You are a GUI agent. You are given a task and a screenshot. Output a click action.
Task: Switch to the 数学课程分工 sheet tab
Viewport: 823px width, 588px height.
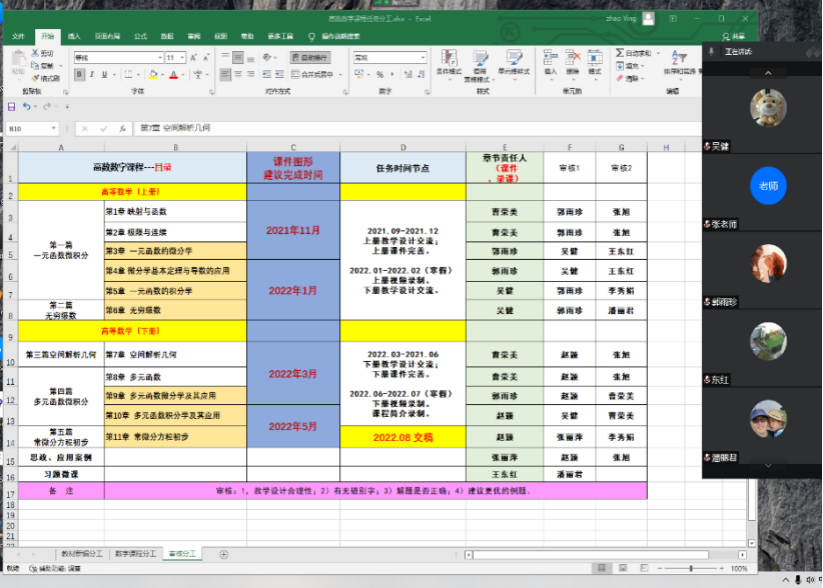(135, 553)
